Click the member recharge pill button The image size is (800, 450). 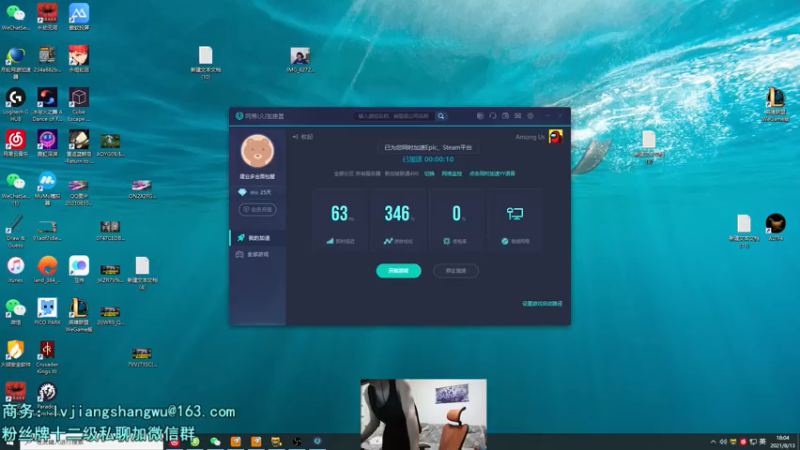(x=257, y=210)
